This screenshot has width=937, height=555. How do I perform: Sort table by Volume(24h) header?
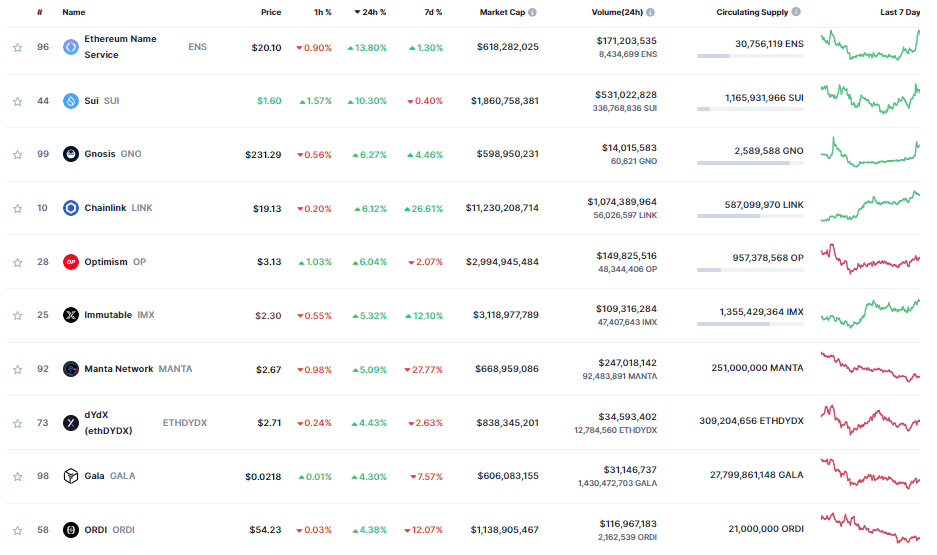pyautogui.click(x=617, y=13)
